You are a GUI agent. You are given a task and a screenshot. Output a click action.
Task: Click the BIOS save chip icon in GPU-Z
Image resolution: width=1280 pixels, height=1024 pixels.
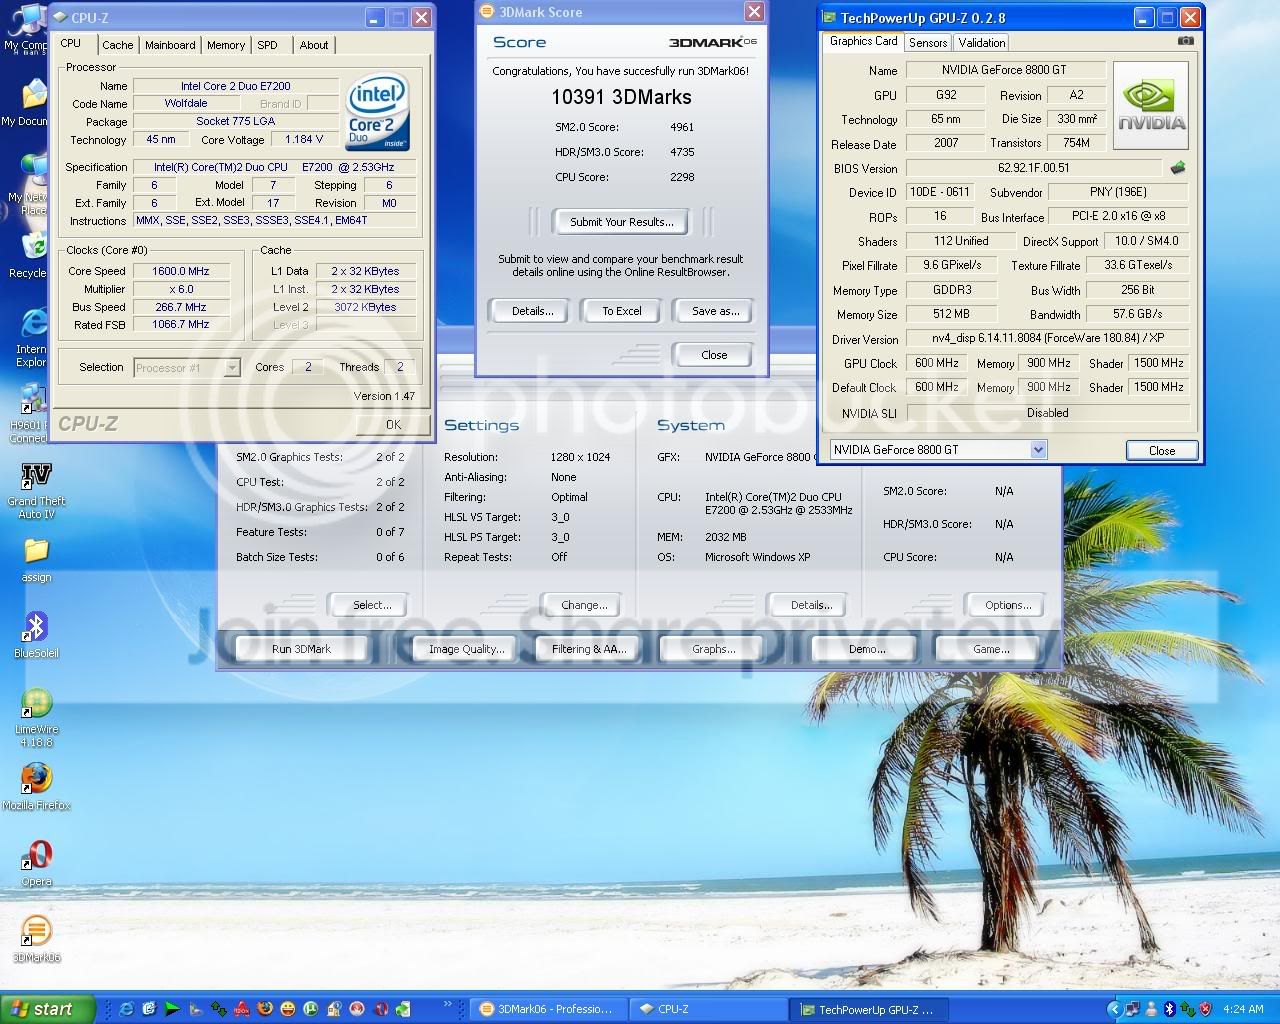[1178, 168]
